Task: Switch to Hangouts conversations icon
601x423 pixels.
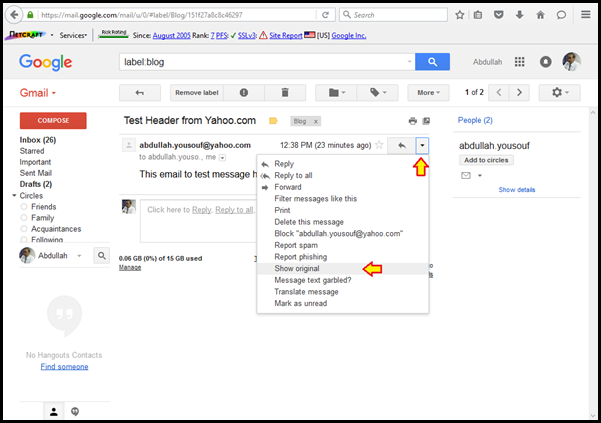Action: click(75, 412)
